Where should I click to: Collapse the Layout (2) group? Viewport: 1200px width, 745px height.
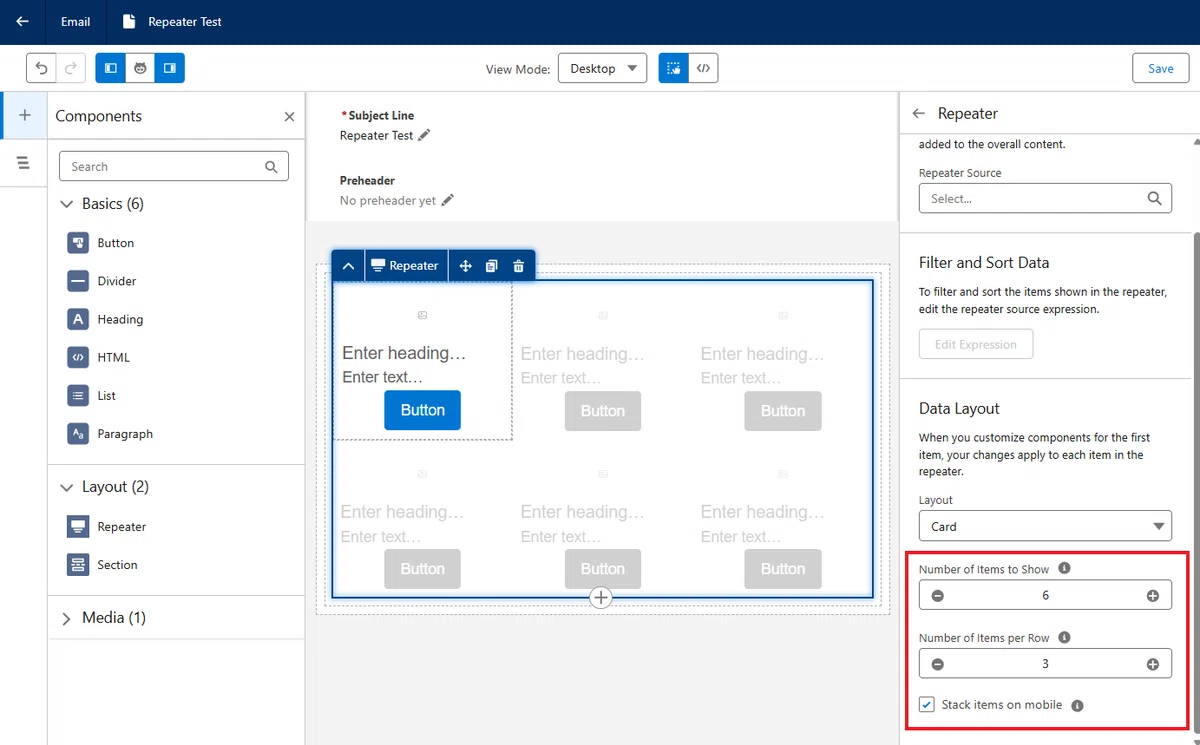[67, 487]
